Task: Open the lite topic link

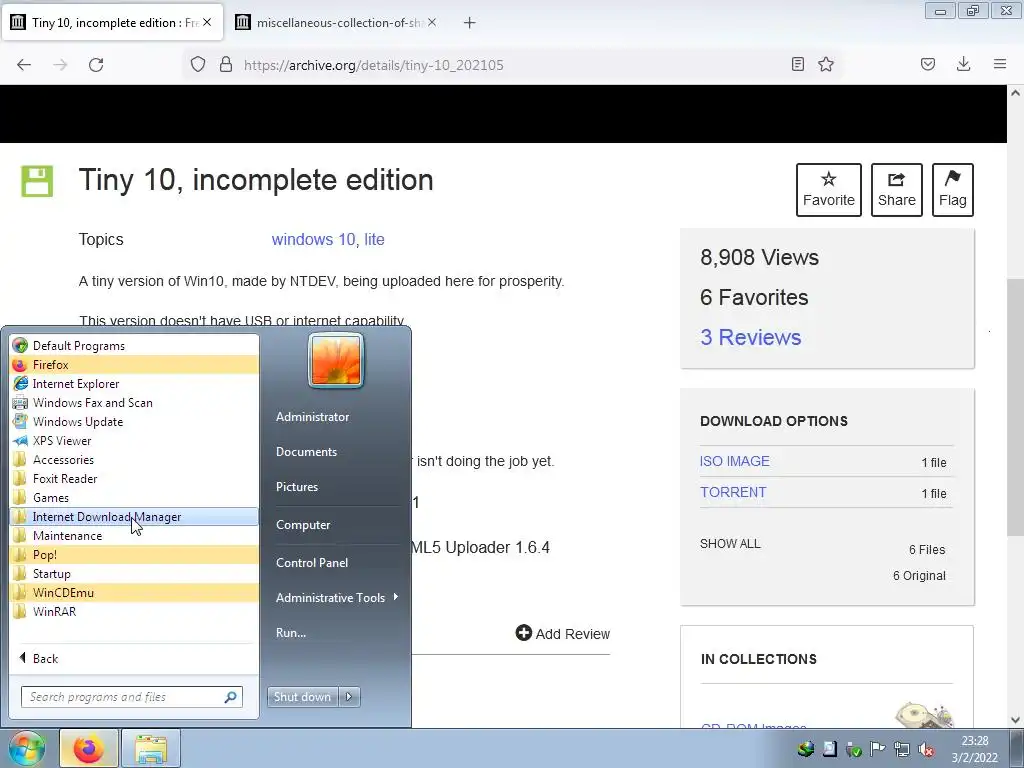Action: point(374,240)
